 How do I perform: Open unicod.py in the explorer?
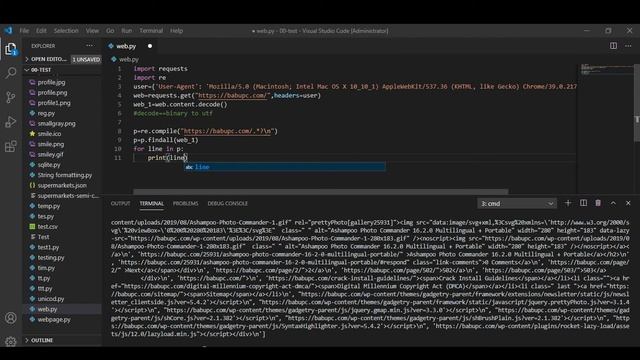tap(51, 299)
